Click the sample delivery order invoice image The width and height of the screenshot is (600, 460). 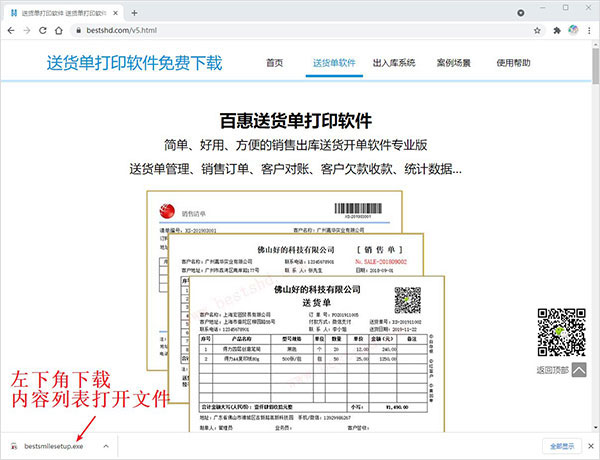(295, 311)
